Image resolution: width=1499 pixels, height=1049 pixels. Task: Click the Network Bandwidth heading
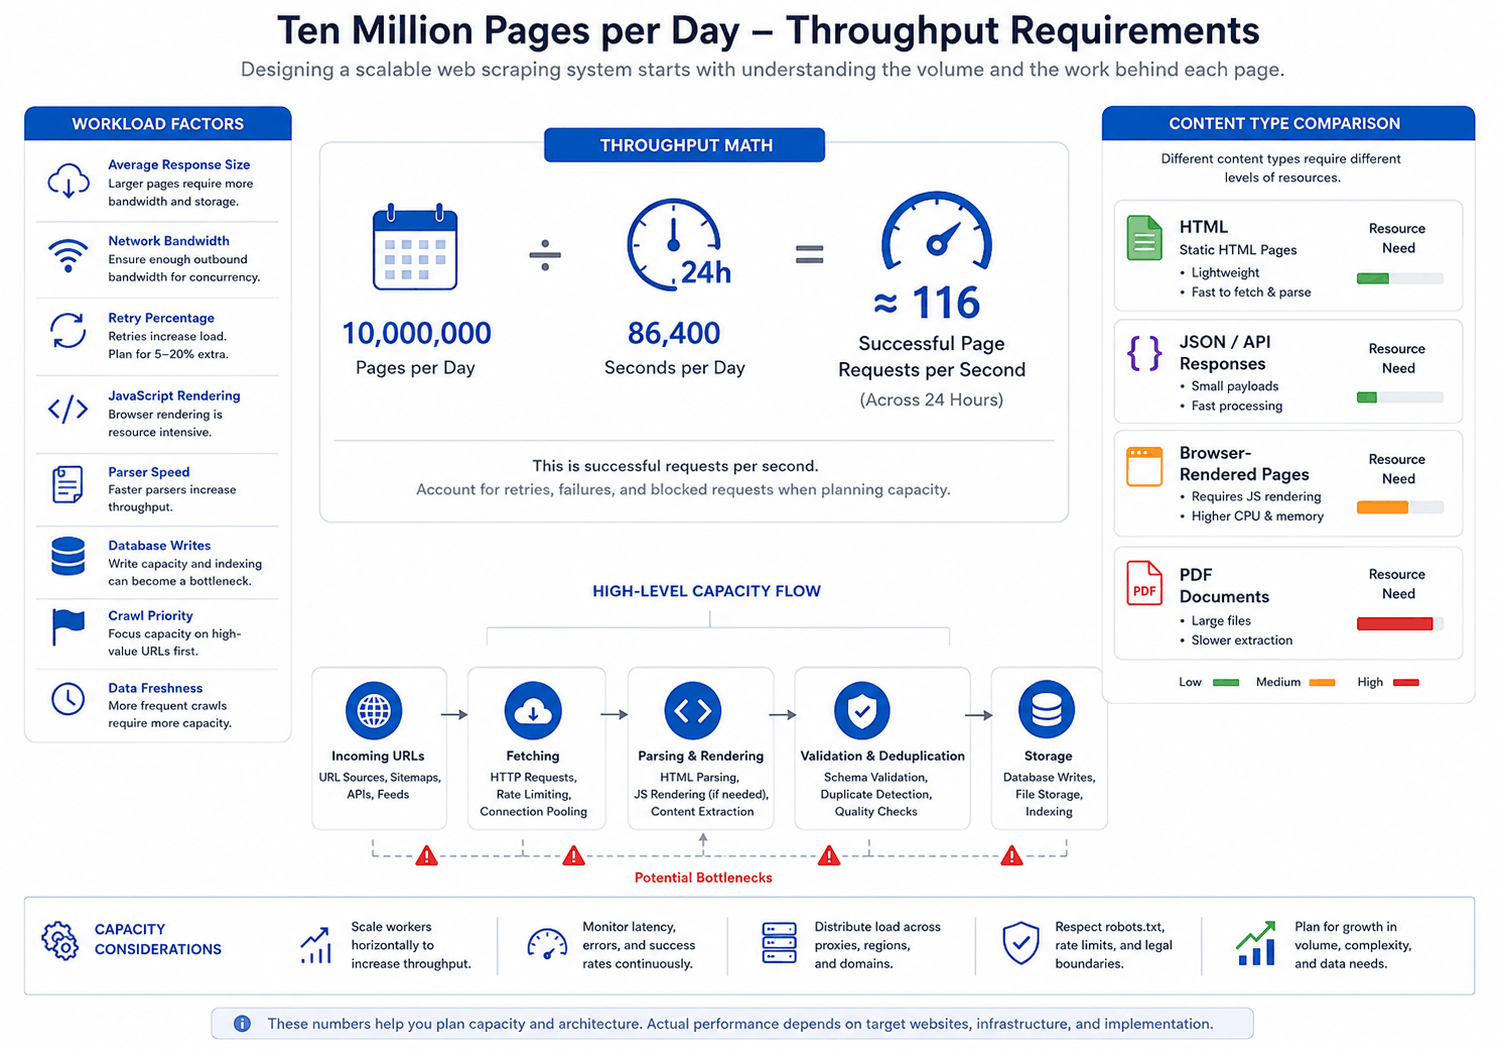coord(169,240)
